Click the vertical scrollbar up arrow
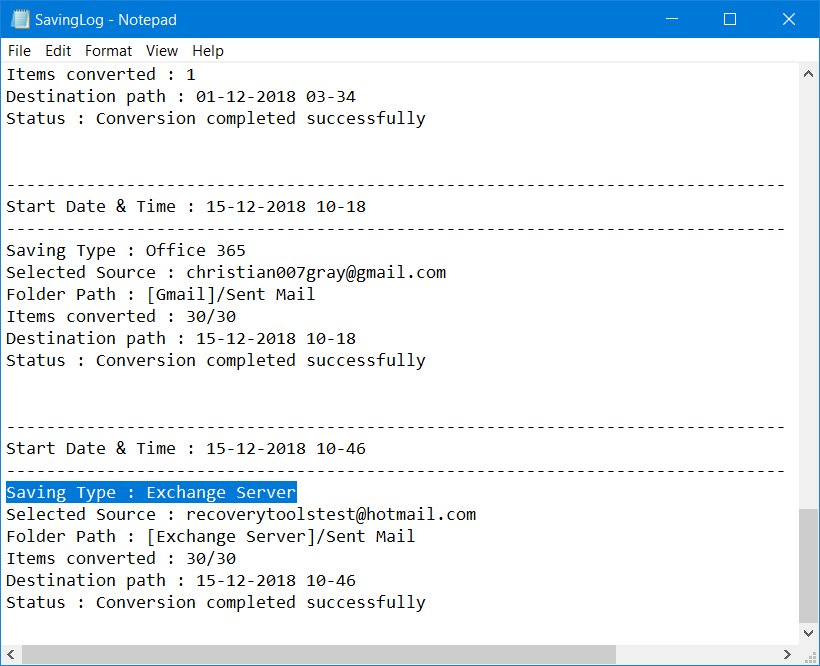Image resolution: width=820 pixels, height=666 pixels. 808,74
